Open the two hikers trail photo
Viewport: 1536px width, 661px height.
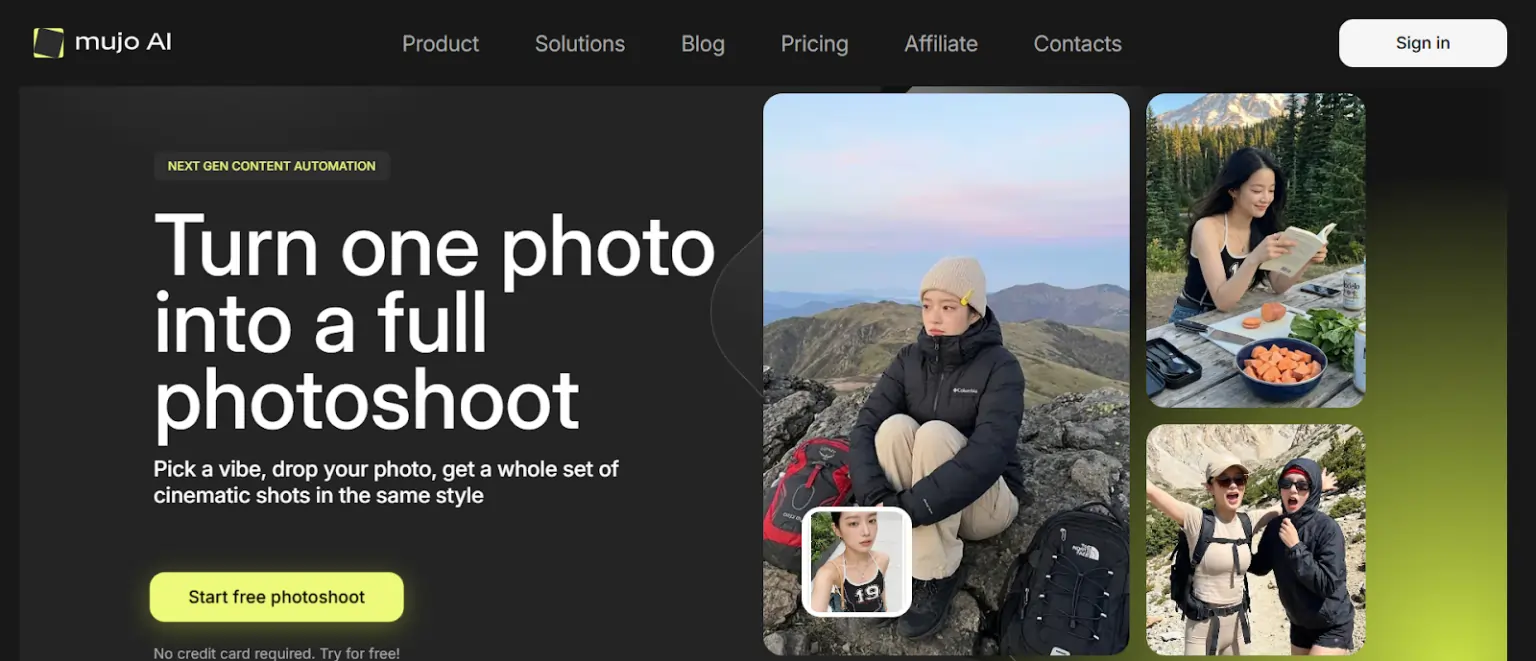tap(1255, 540)
